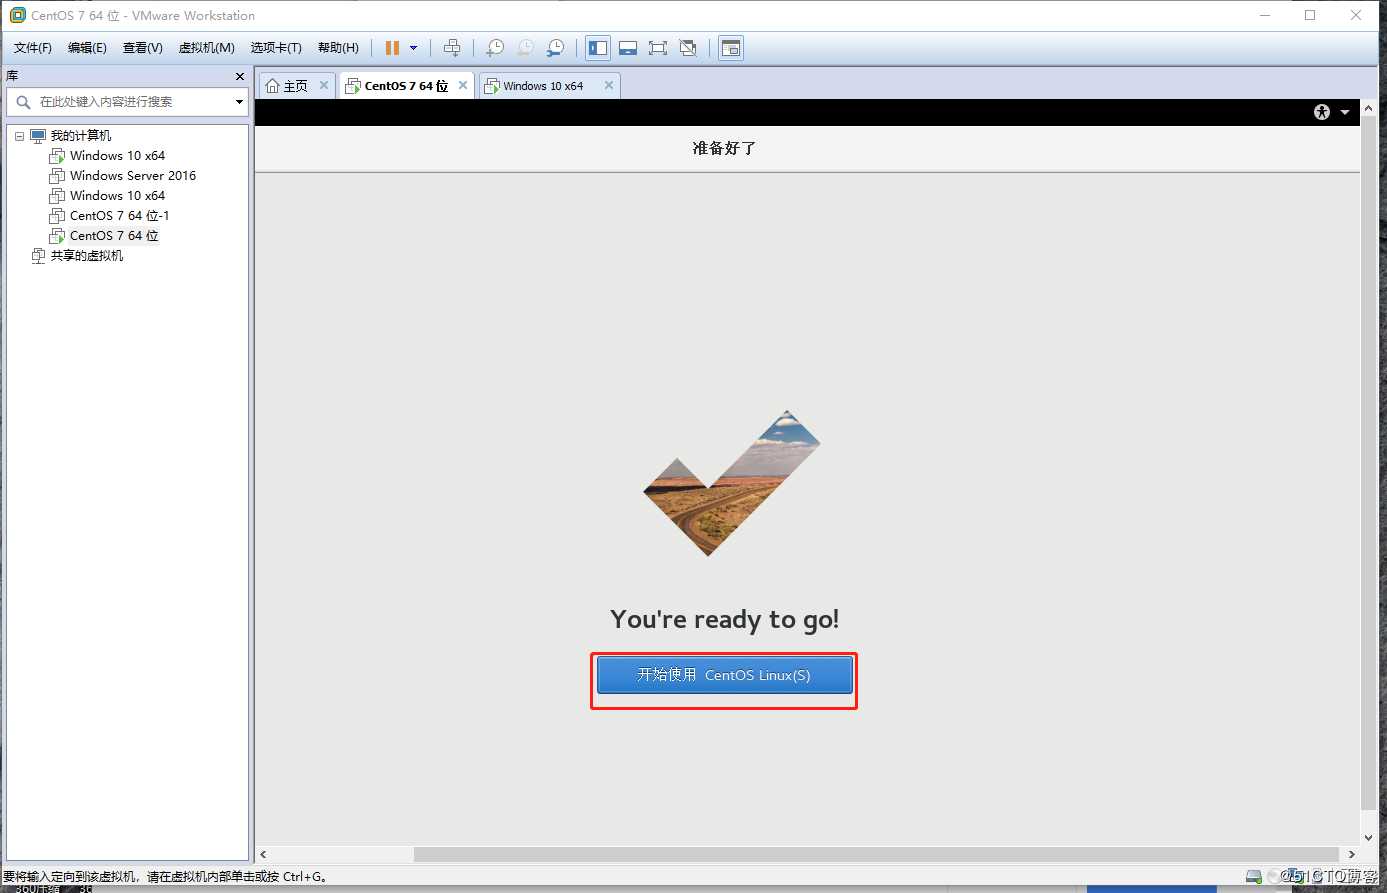Image resolution: width=1387 pixels, height=893 pixels.
Task: Select 共享的虚拟机 in the library
Action: pos(87,256)
